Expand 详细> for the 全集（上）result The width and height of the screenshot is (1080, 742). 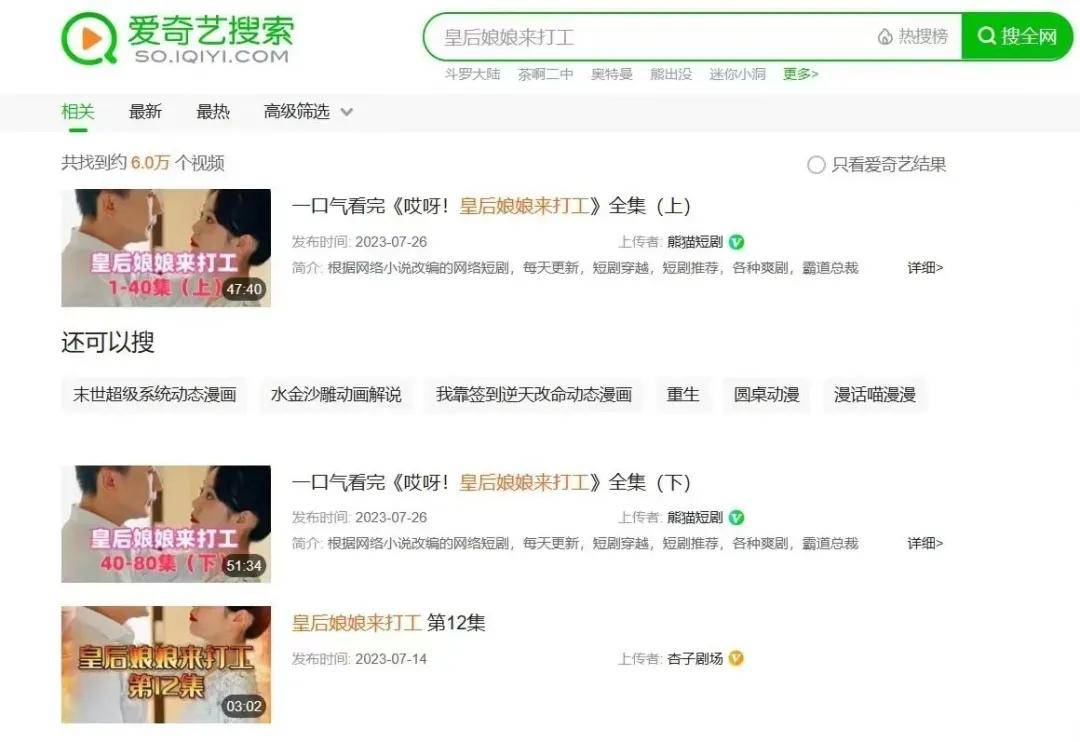tap(925, 267)
